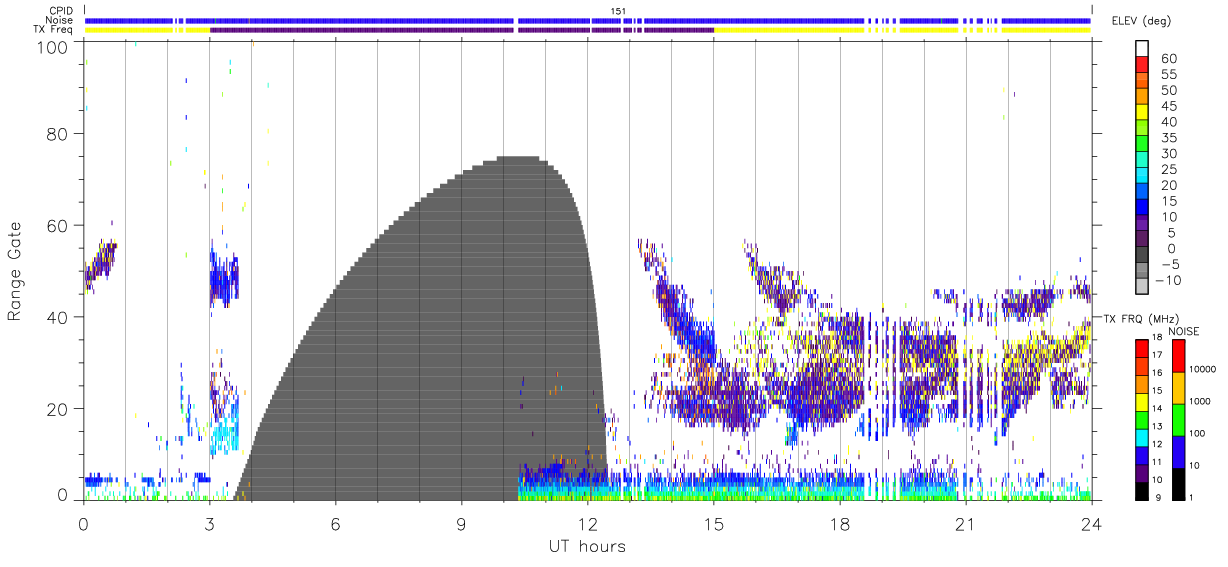Select the 9 tick on UT hours axis
Image resolution: width=1228 pixels, height=567 pixels.
tap(461, 523)
